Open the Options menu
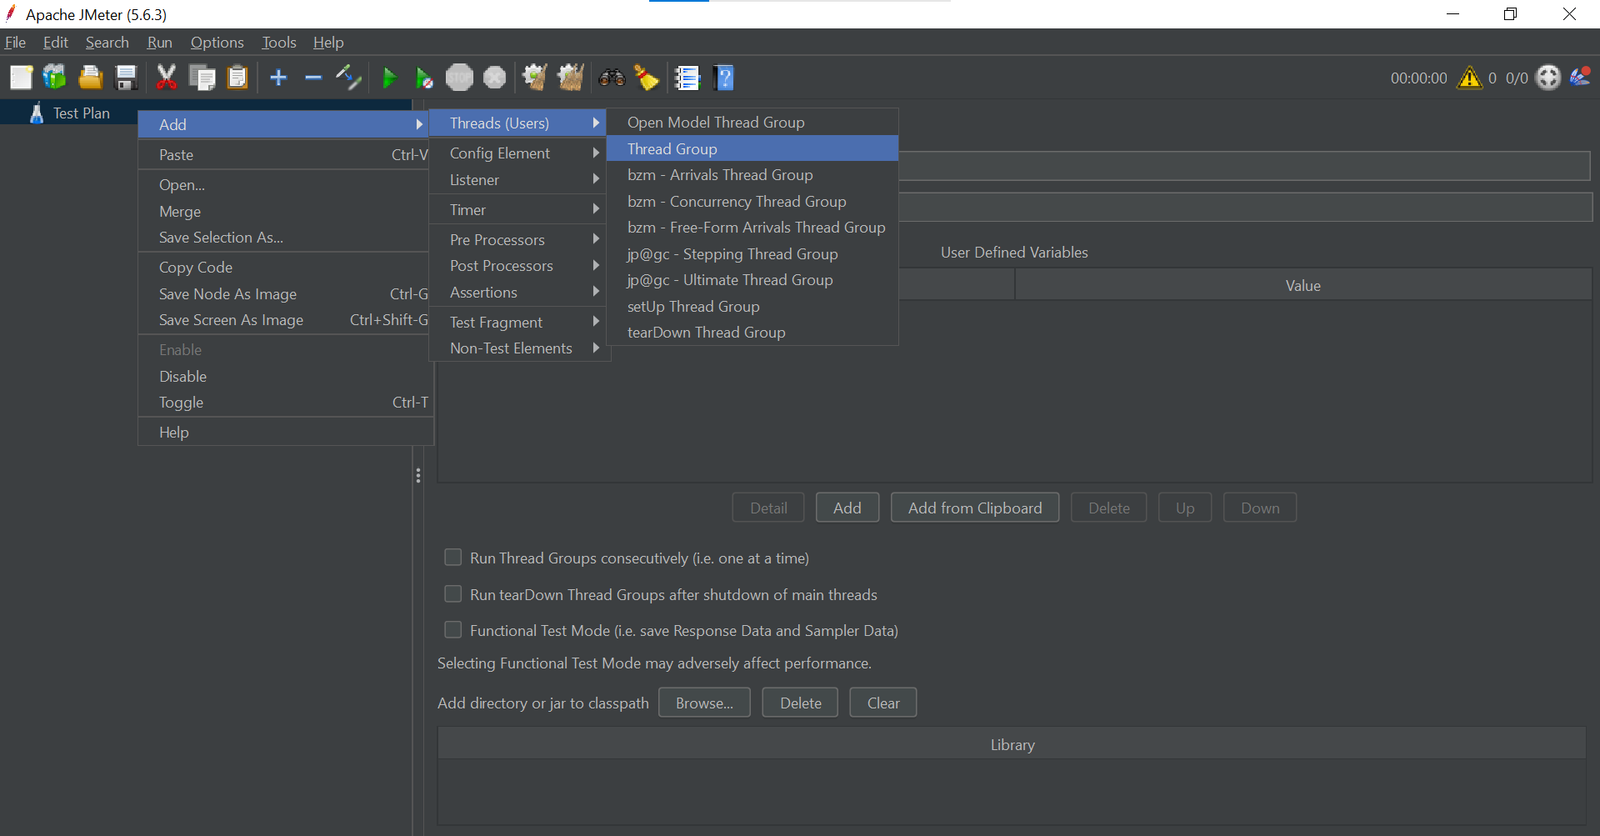 [217, 42]
